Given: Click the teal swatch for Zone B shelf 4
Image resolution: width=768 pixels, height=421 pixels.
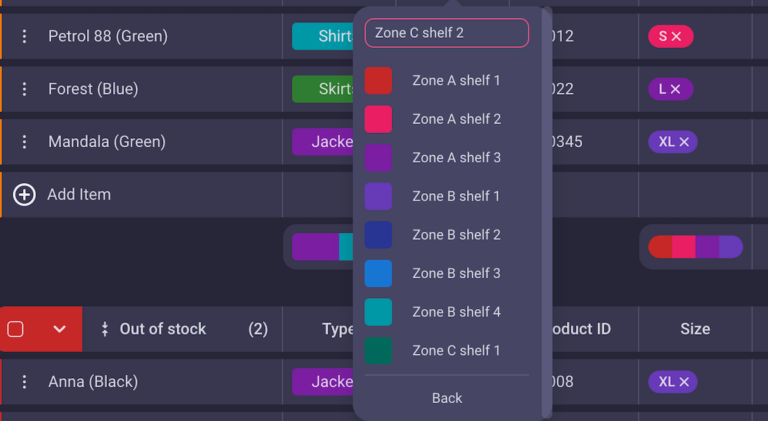Looking at the screenshot, I should pyautogui.click(x=378, y=312).
